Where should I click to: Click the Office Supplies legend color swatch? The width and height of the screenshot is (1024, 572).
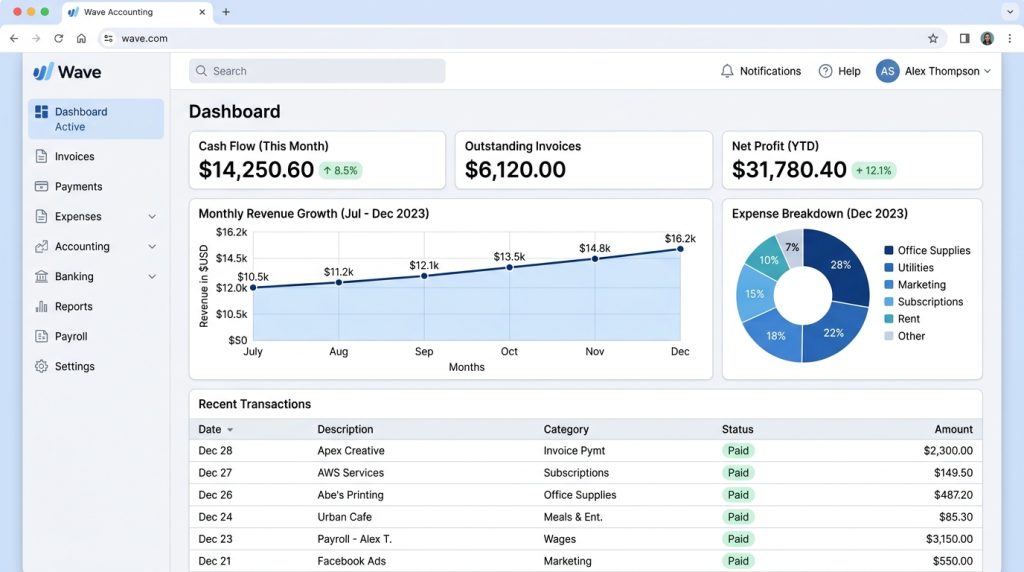pos(889,250)
